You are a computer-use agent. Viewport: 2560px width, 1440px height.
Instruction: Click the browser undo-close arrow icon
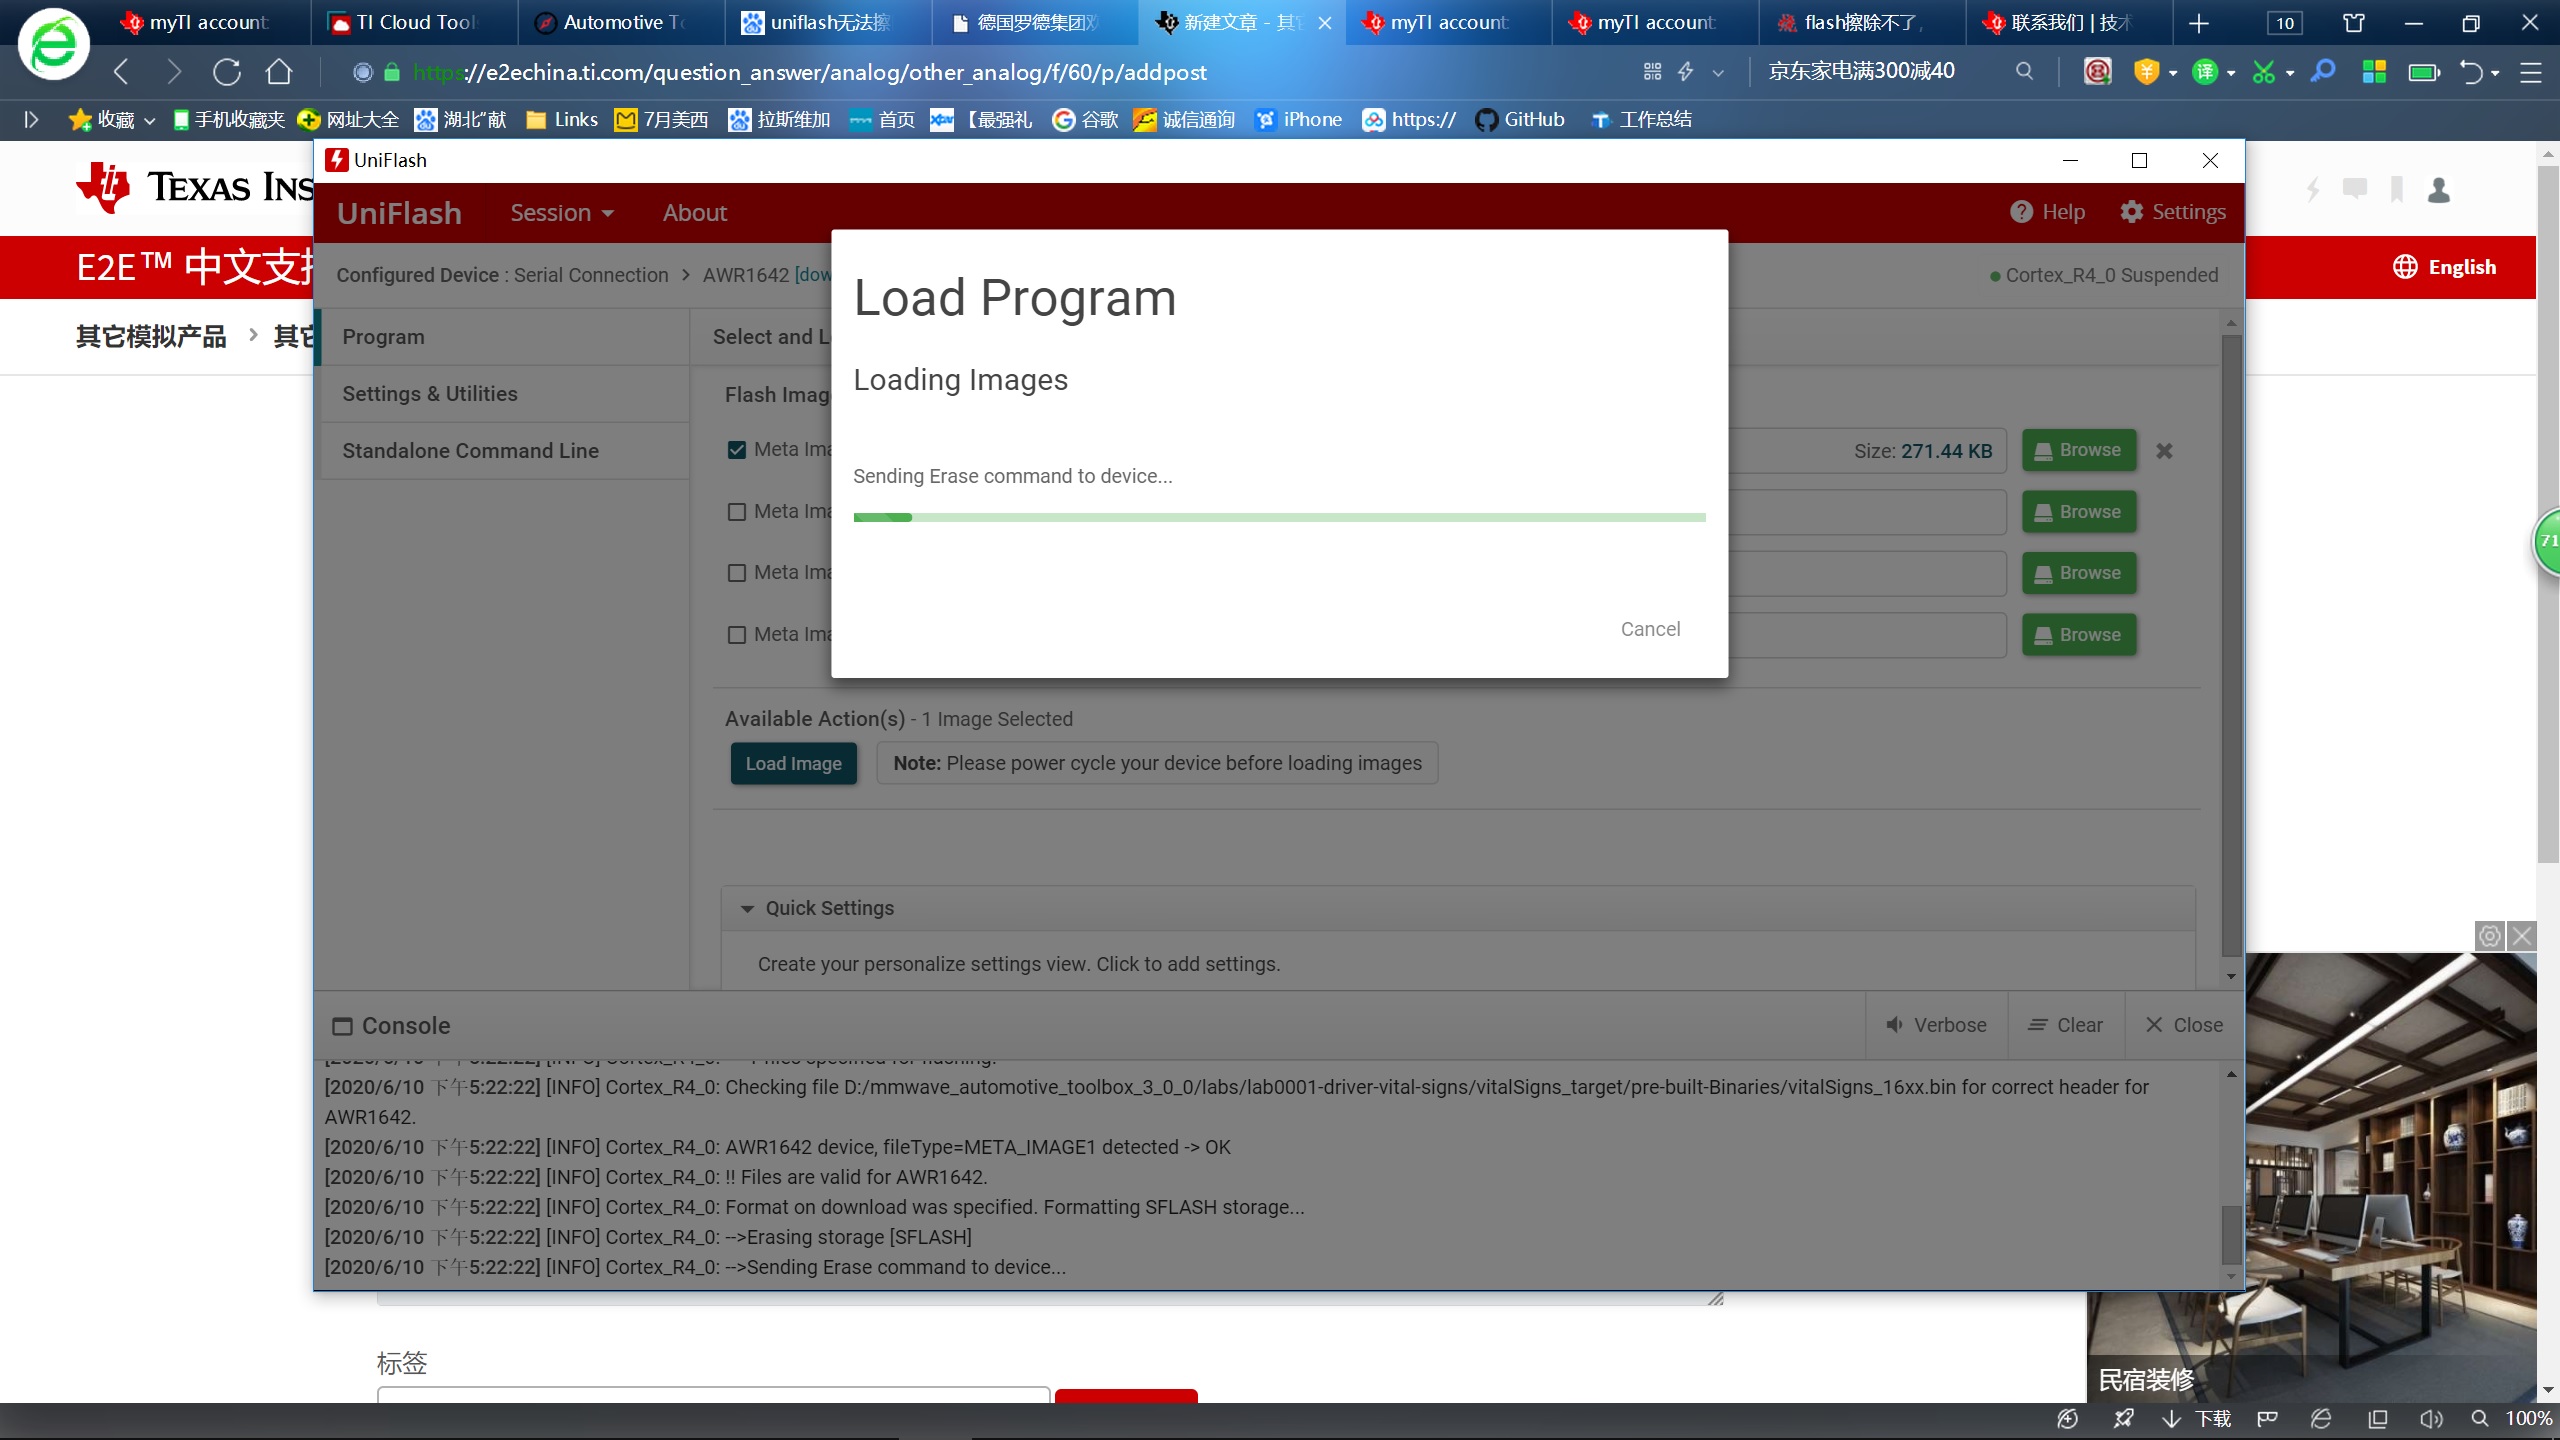coord(2470,72)
